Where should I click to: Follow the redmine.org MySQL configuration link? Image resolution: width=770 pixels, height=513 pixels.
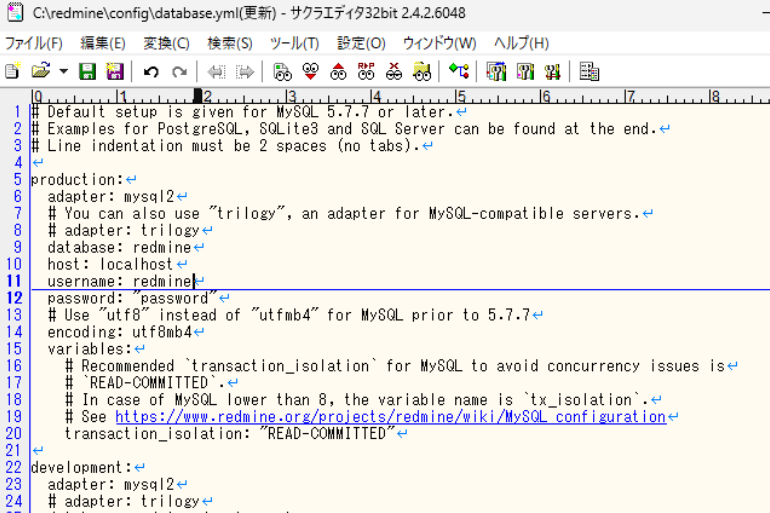(390, 417)
